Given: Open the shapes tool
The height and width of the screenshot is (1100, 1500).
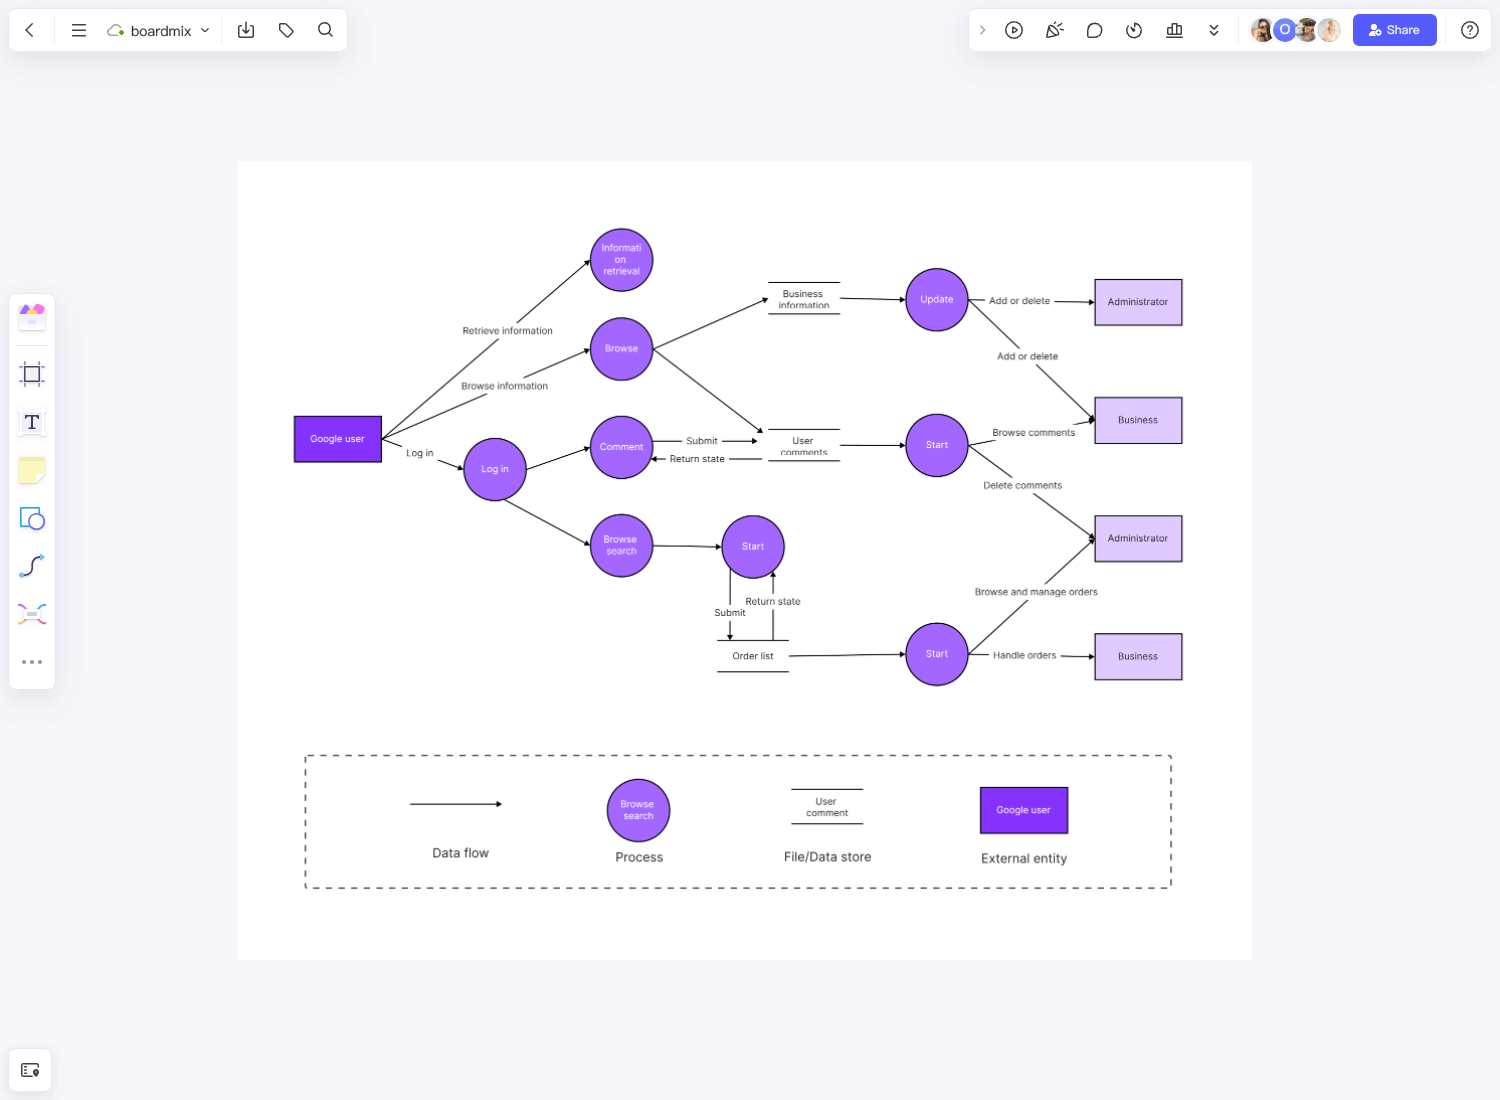Looking at the screenshot, I should [x=31, y=518].
